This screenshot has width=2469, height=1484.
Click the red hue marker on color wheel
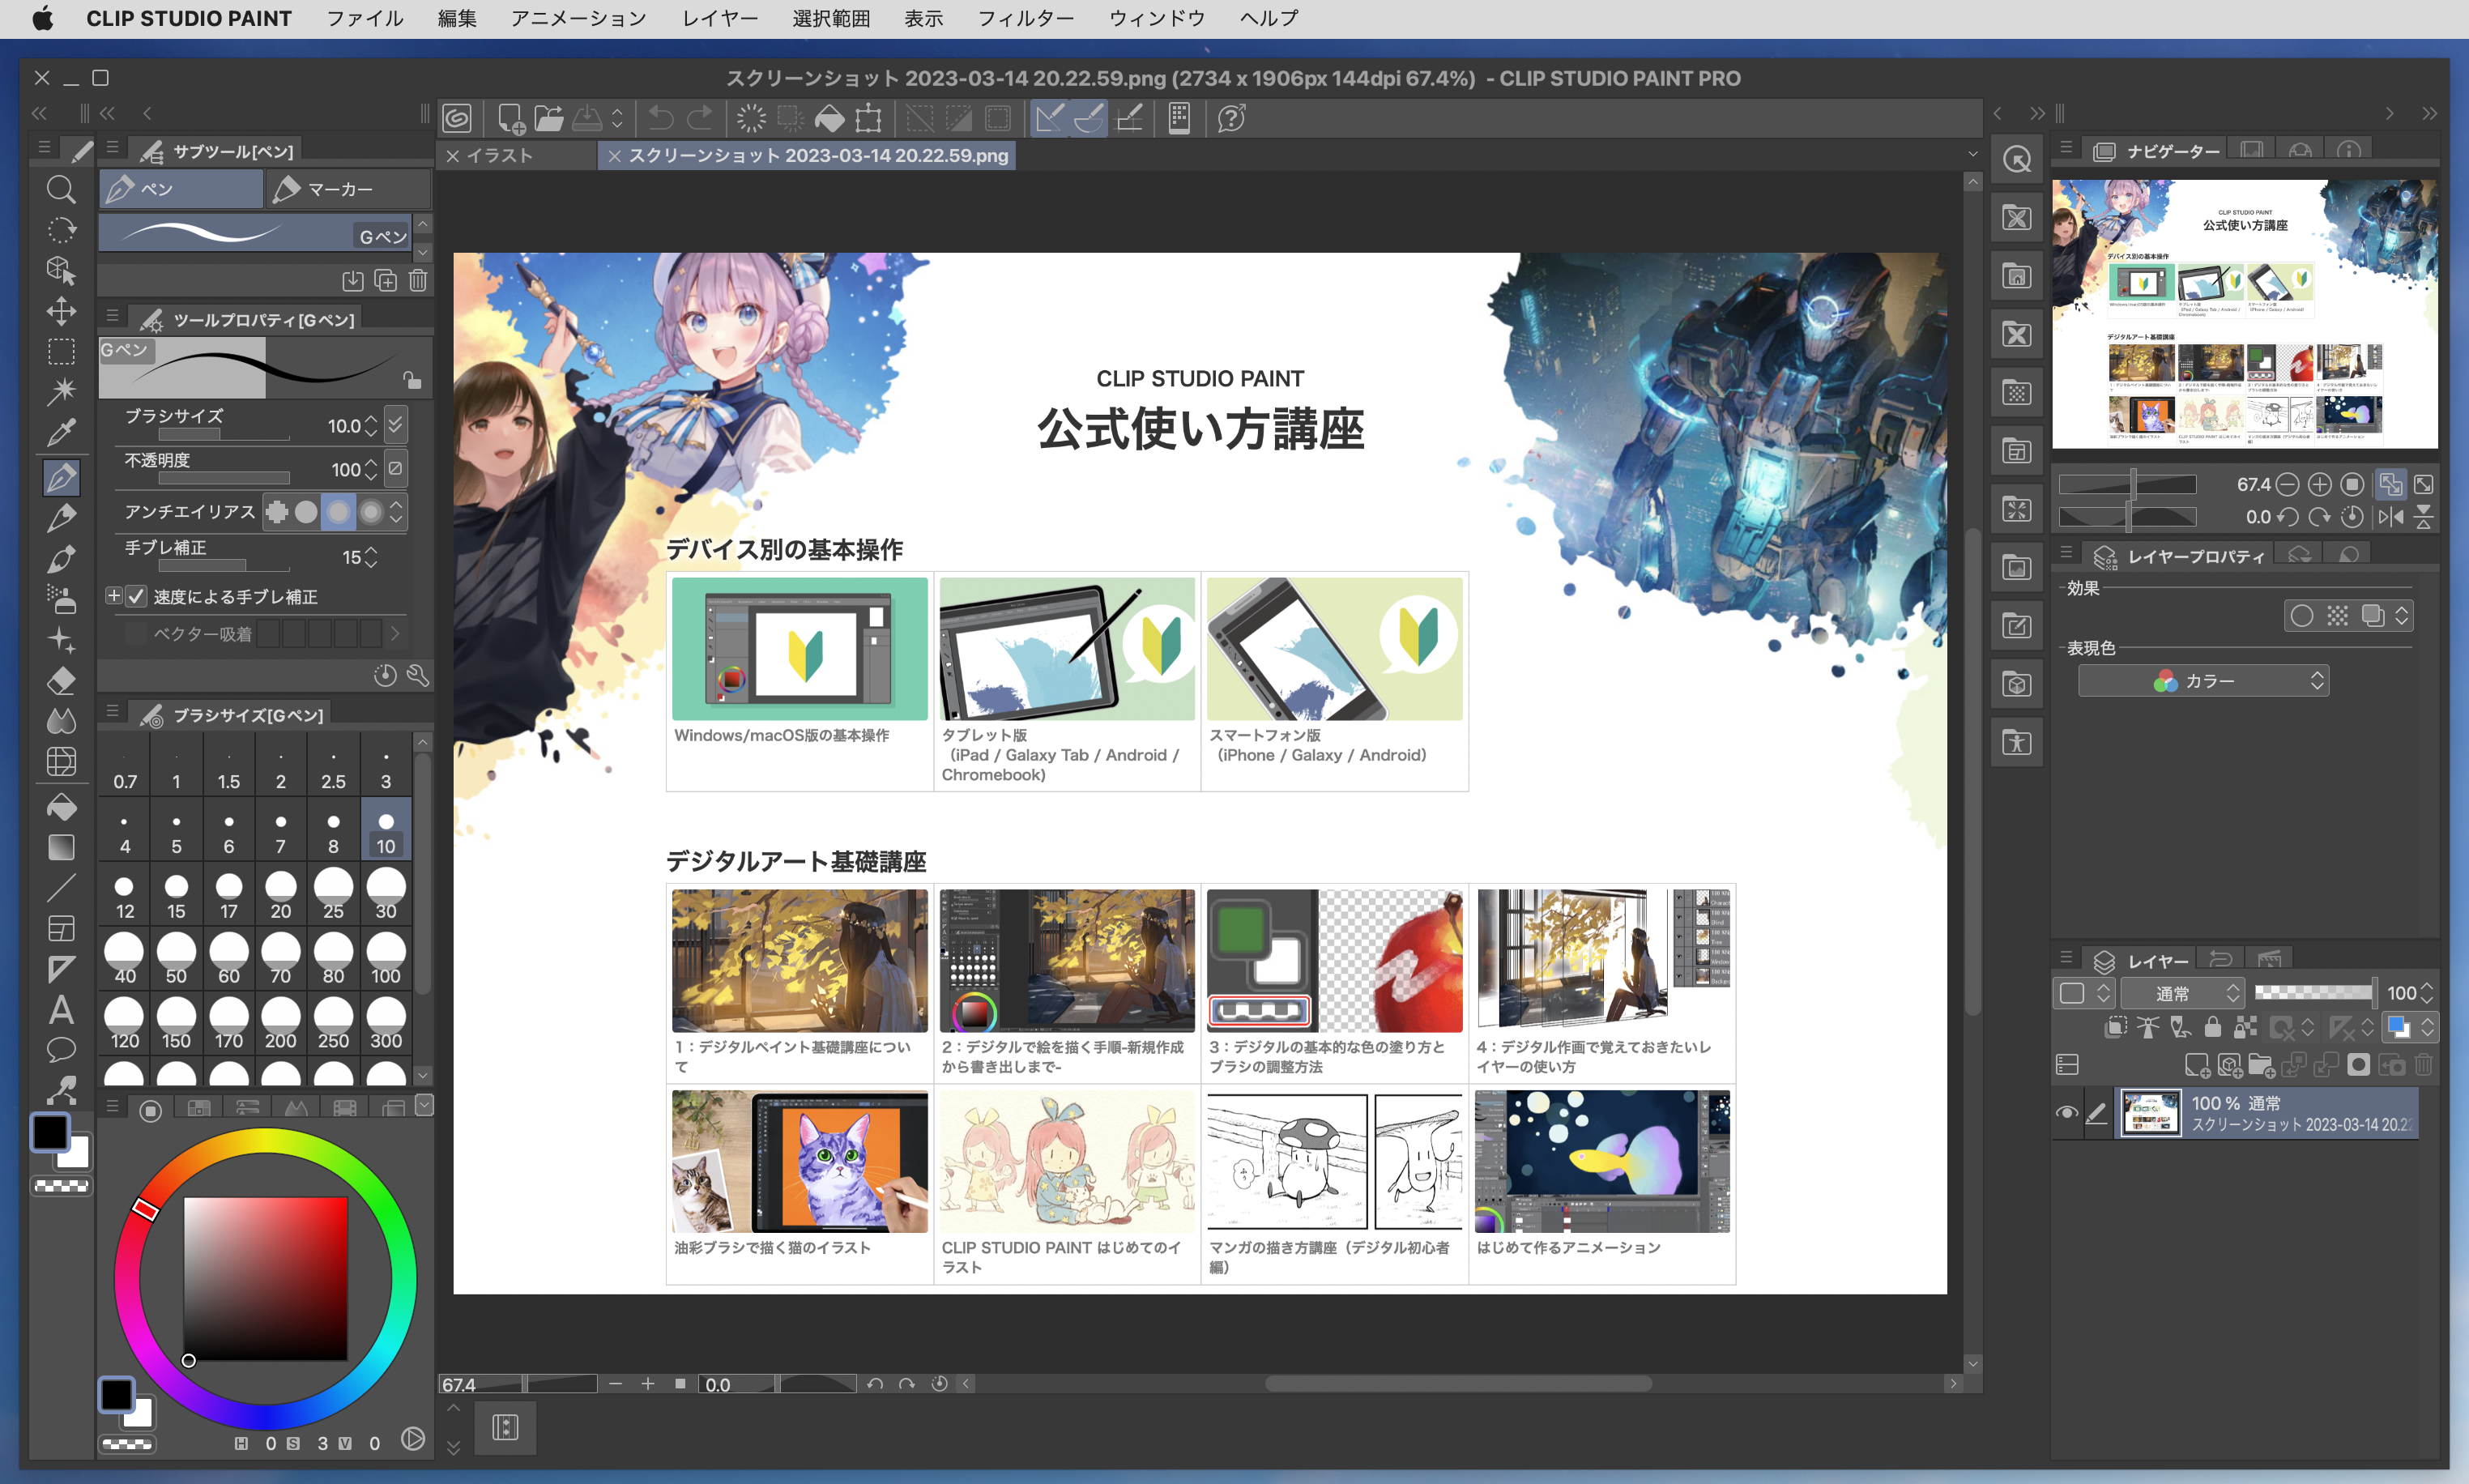145,1209
